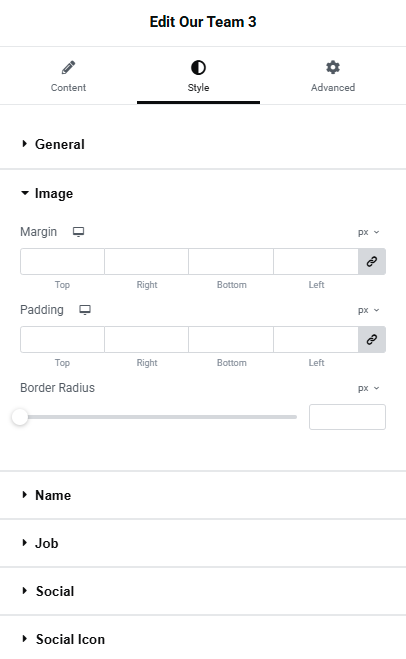406x659 pixels.
Task: Open Padding px unit dropdown
Action: 369,310
